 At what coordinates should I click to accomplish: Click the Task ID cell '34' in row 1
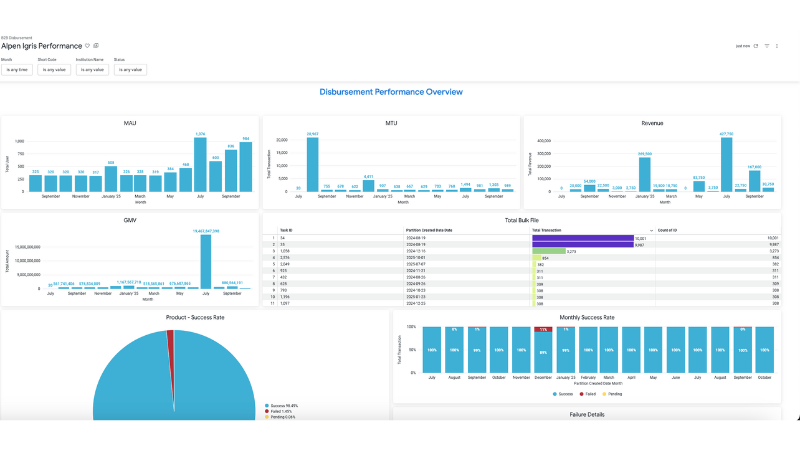tap(282, 238)
